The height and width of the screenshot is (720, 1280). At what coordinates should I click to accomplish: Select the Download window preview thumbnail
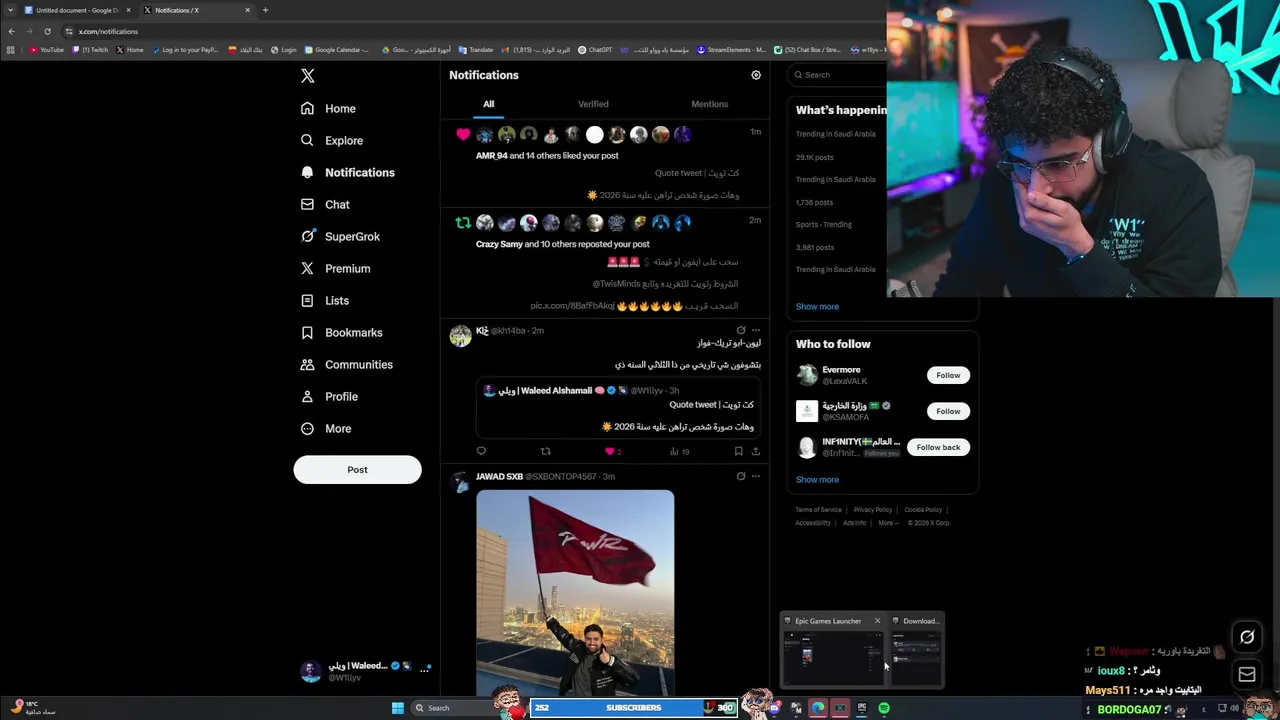tap(916, 658)
